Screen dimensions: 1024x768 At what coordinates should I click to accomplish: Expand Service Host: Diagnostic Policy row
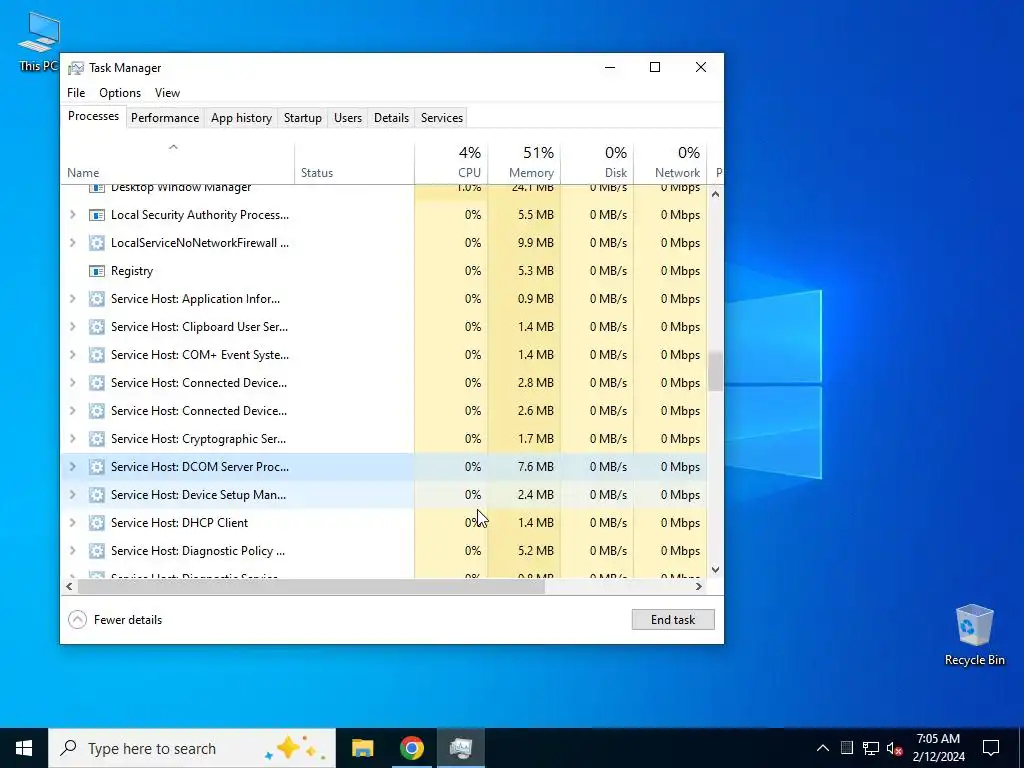tap(72, 551)
